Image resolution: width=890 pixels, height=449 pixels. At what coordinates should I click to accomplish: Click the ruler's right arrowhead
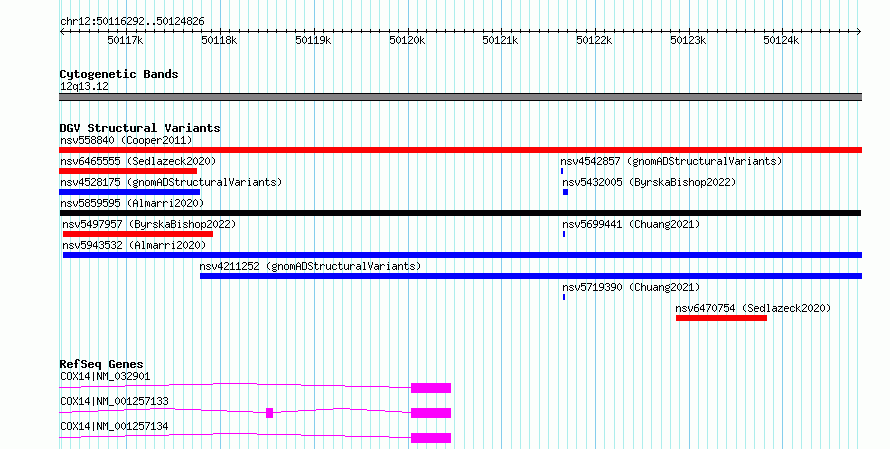click(x=859, y=32)
